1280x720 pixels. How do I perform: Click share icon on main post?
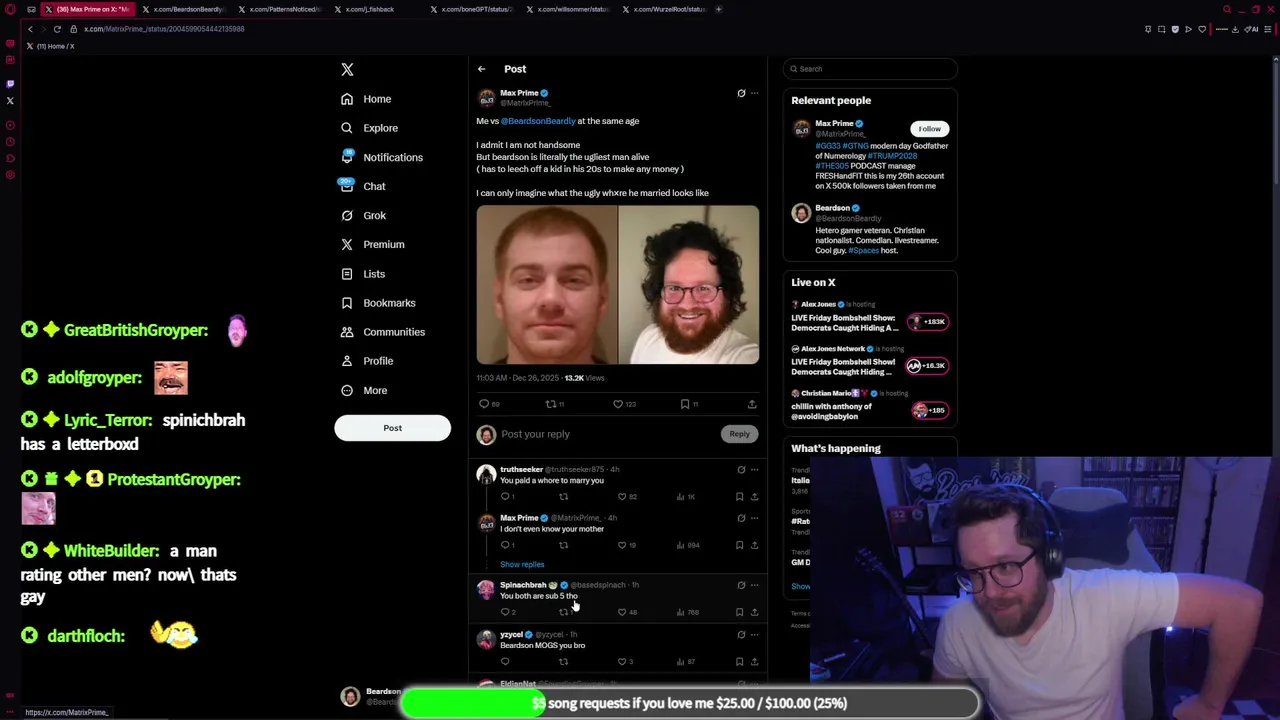(752, 404)
